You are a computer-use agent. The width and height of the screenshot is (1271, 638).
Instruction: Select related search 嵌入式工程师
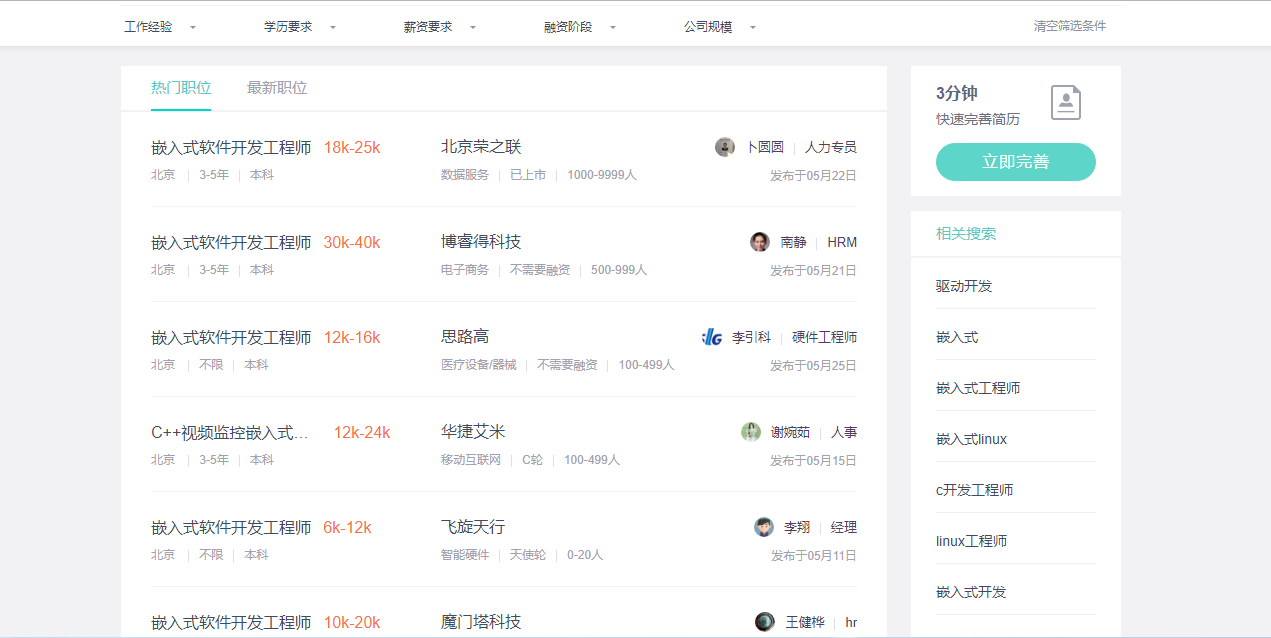[978, 388]
